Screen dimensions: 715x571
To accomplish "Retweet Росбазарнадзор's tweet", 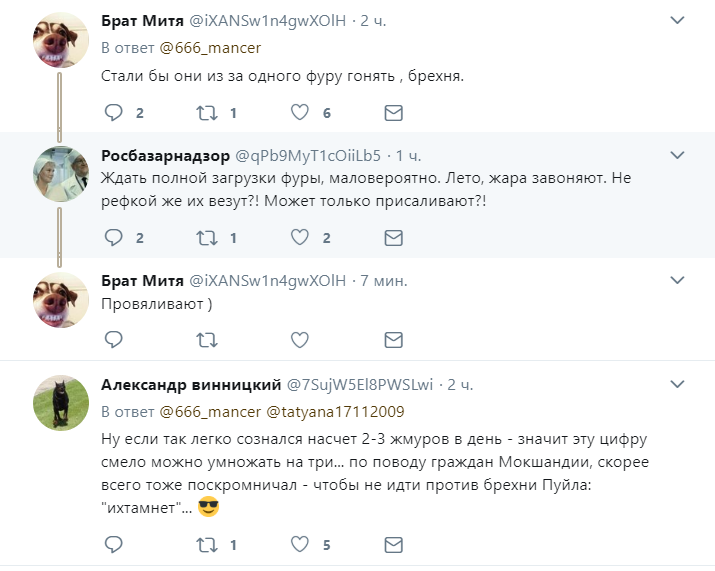I will pos(207,238).
